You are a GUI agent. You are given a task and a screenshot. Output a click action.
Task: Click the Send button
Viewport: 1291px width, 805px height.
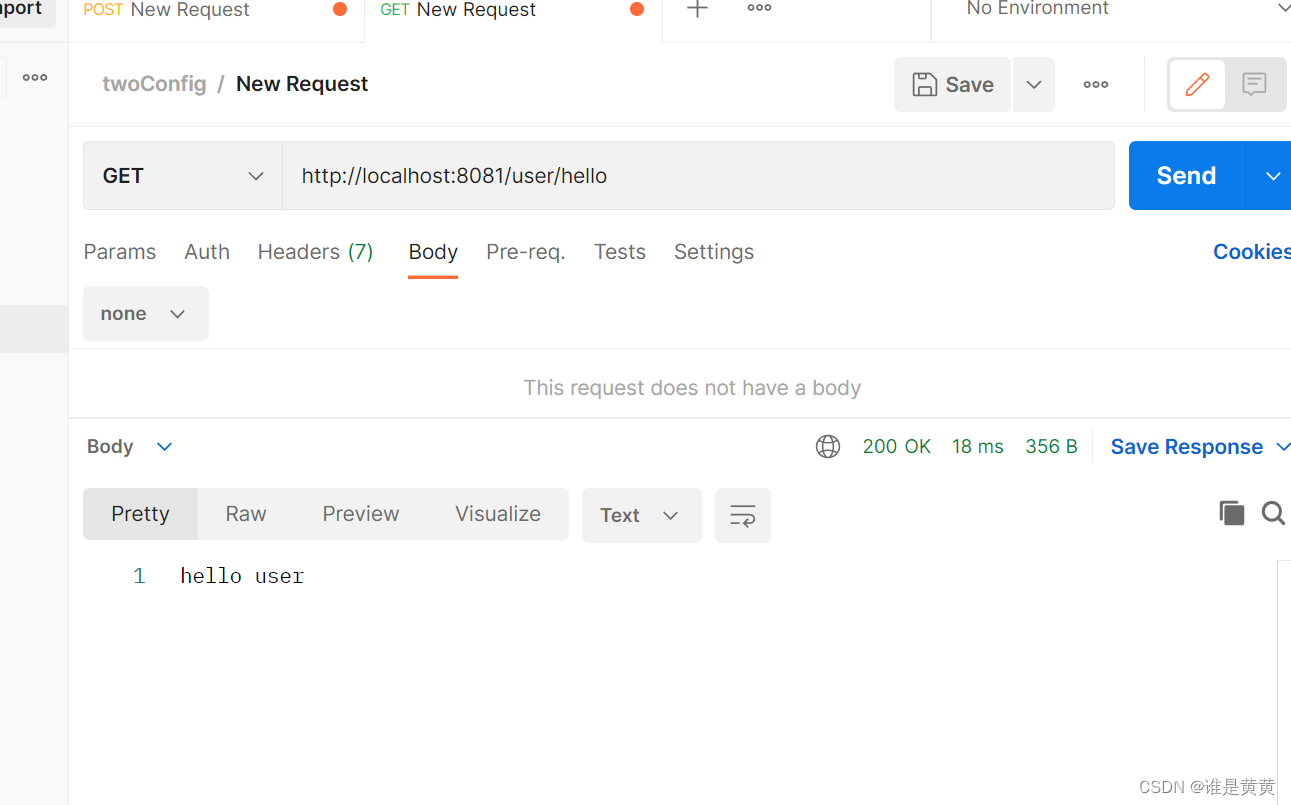[x=1187, y=175]
